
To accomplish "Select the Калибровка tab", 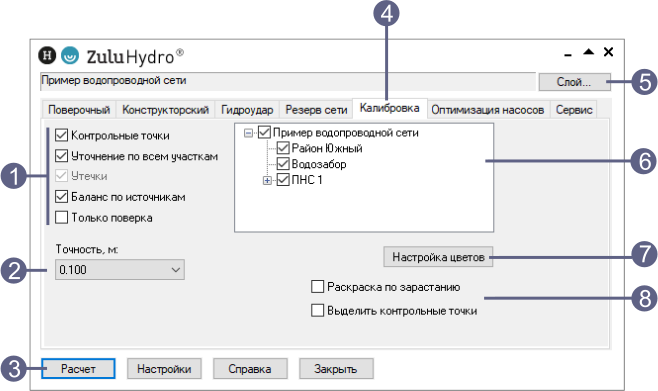I will (390, 108).
